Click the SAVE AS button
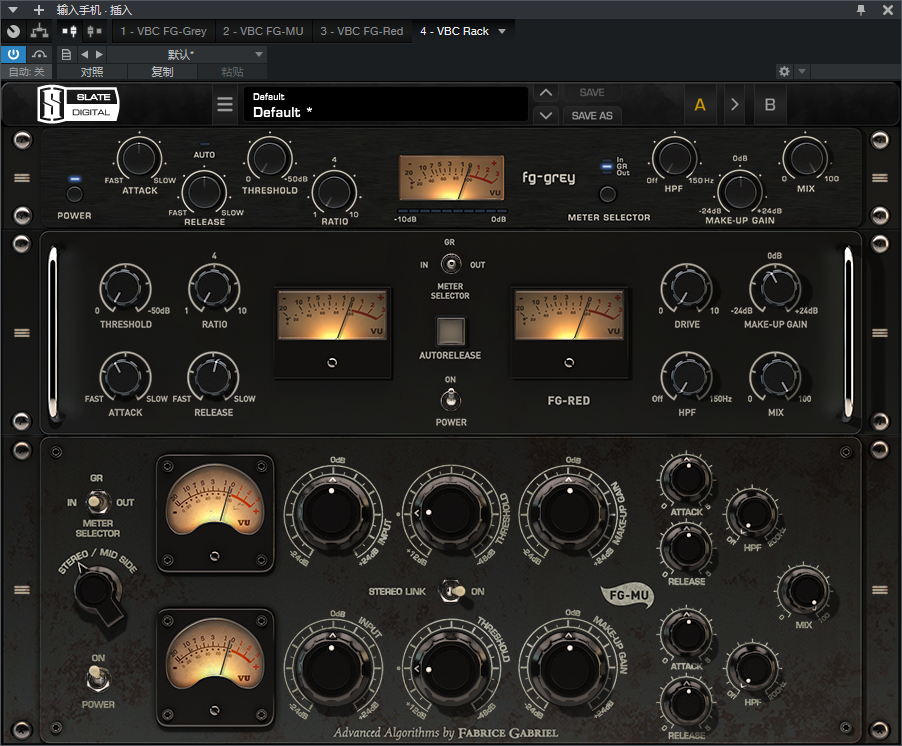902x746 pixels. click(591, 116)
